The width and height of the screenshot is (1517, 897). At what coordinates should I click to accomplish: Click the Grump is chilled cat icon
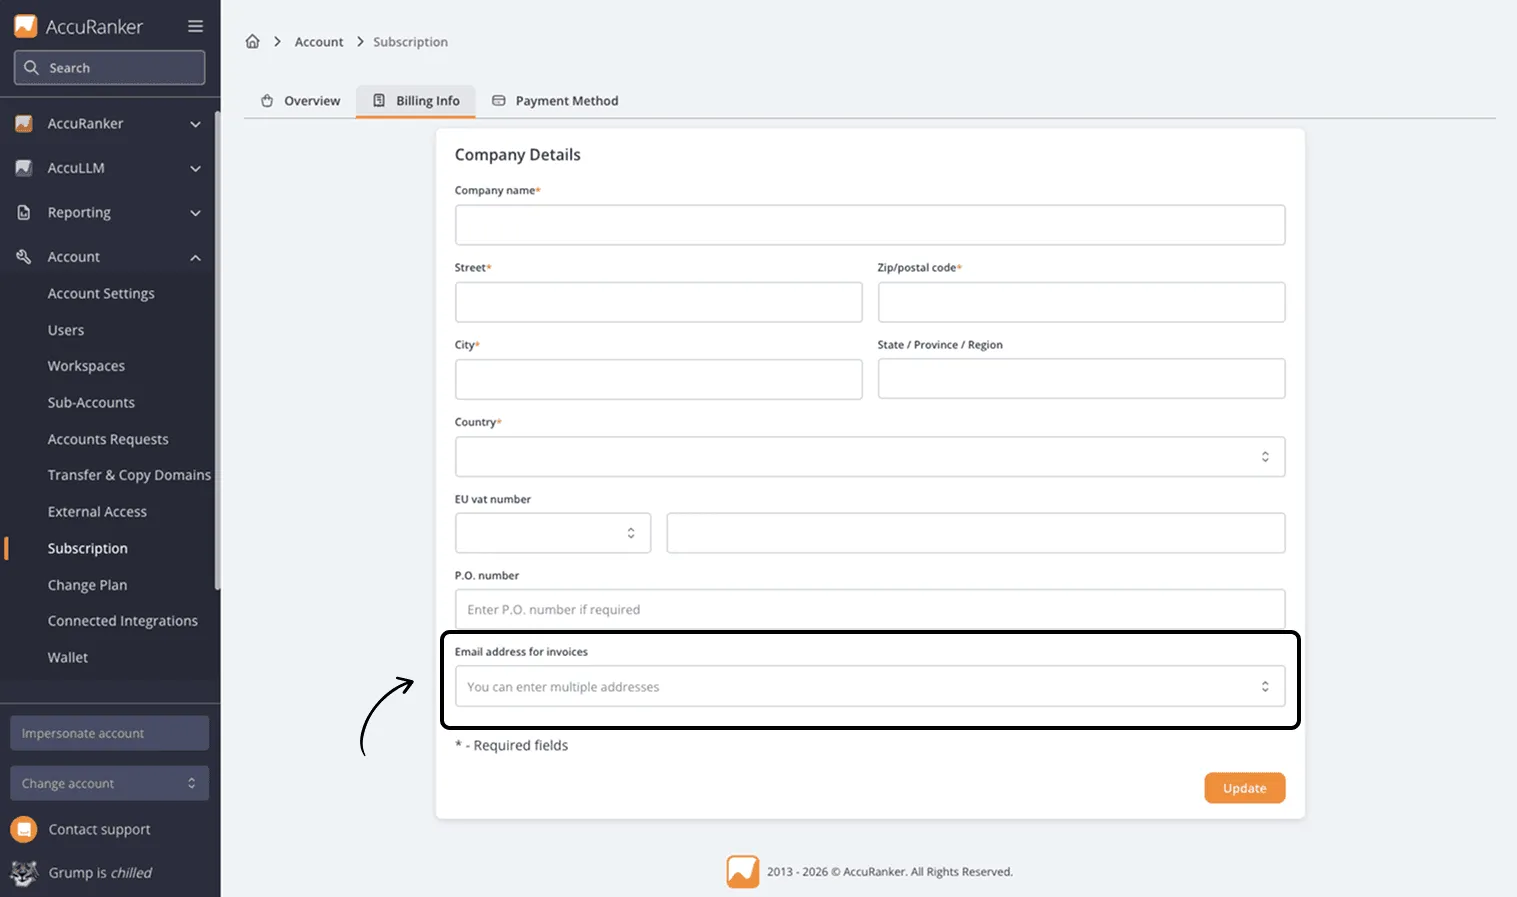coord(24,872)
